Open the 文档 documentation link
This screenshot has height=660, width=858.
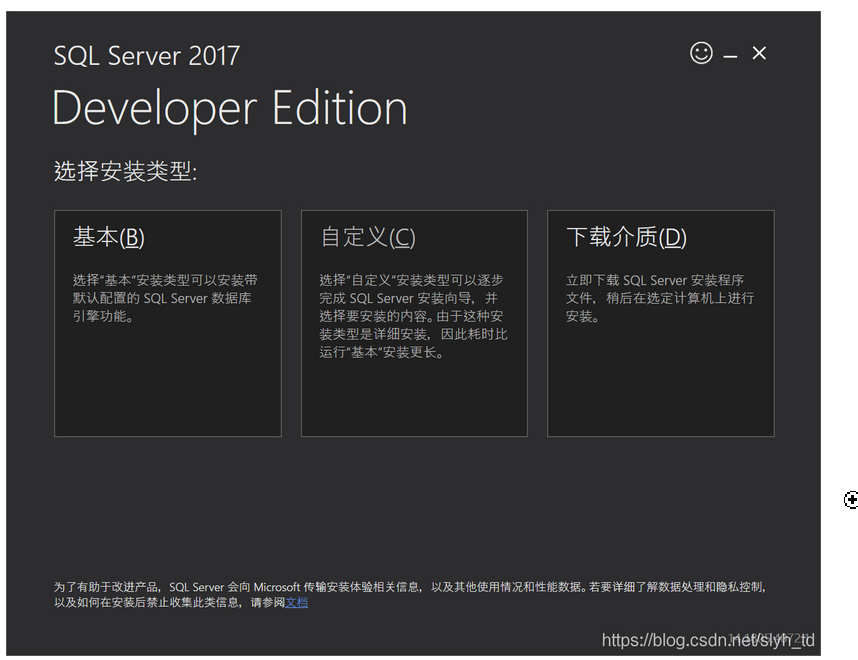coord(297,603)
